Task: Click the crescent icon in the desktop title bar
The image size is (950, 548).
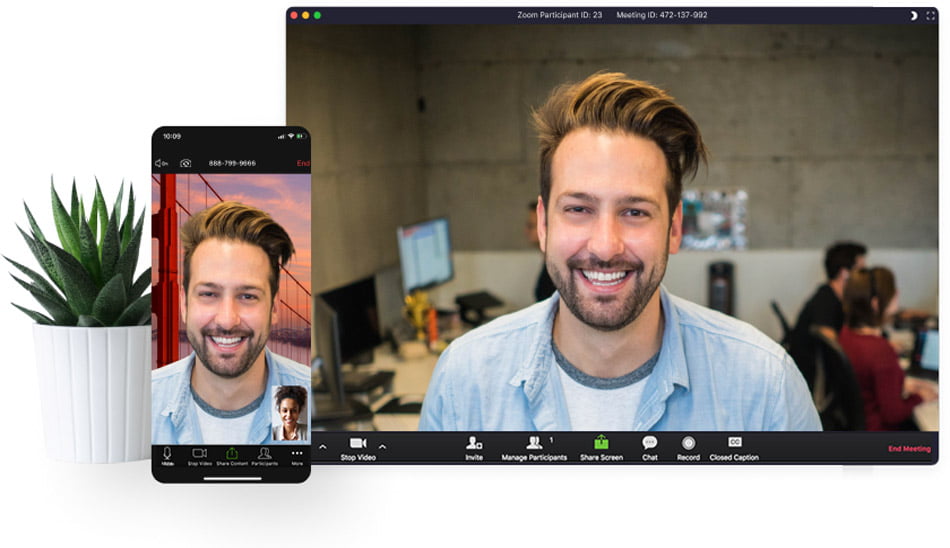Action: [914, 16]
